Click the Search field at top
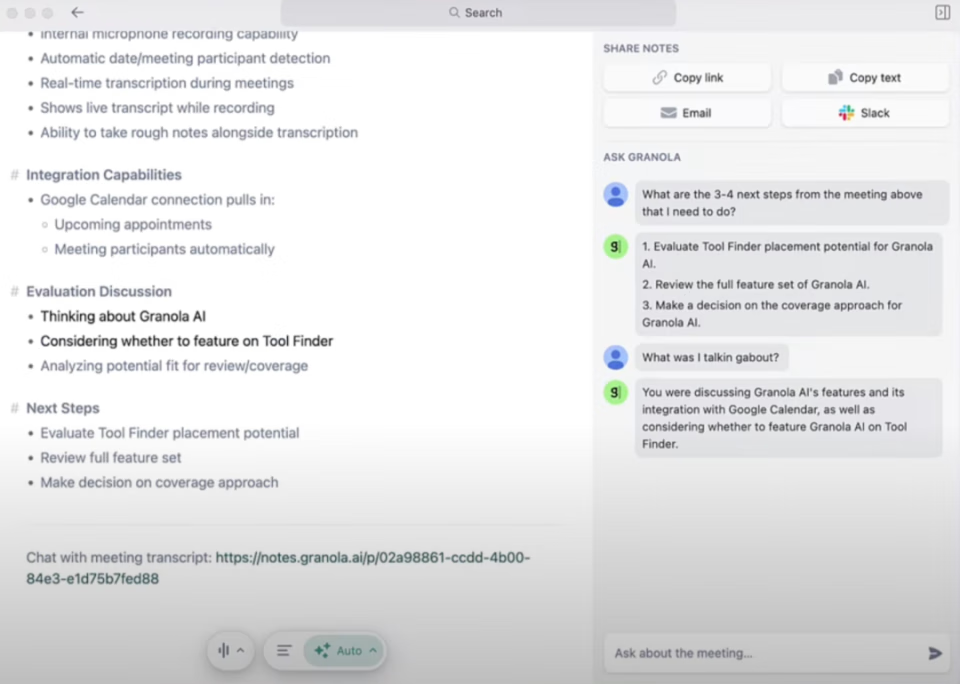 coord(478,12)
